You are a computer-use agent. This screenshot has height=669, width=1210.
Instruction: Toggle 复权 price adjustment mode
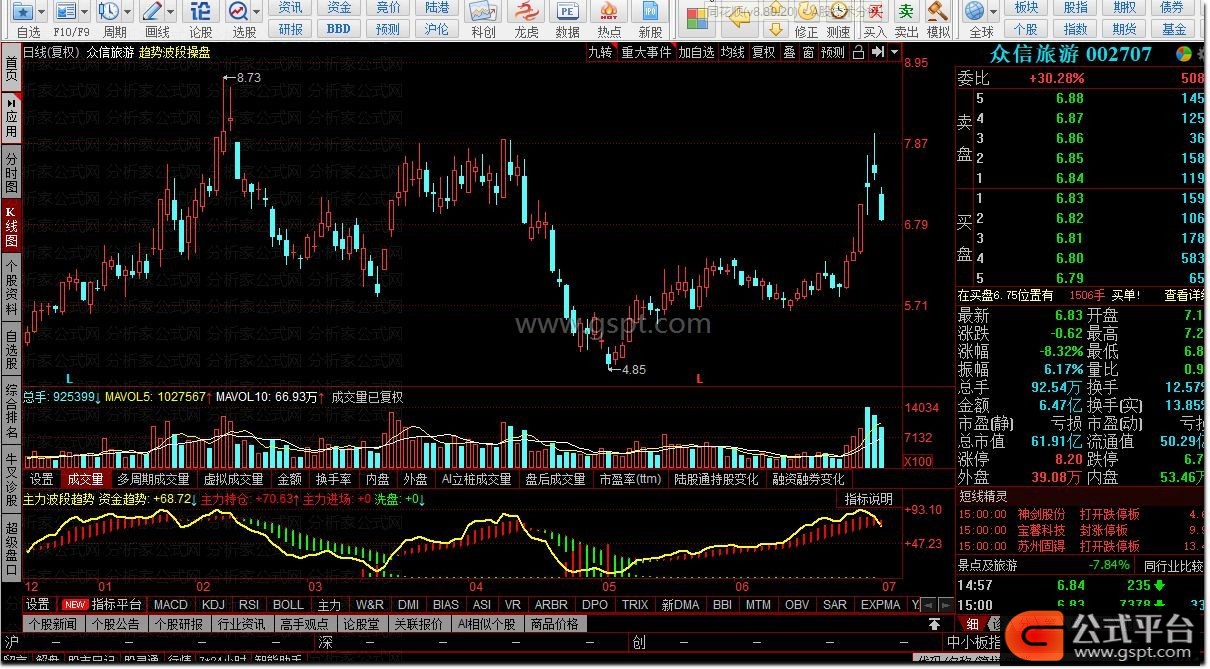(x=764, y=52)
